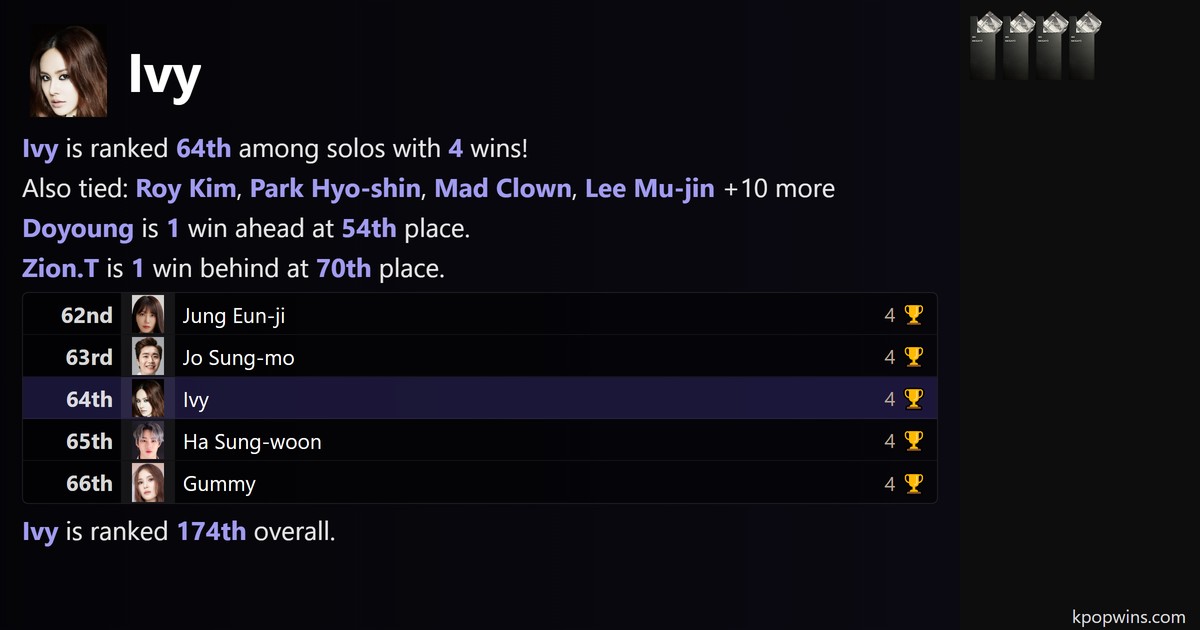Viewport: 1200px width, 630px height.
Task: Open the kpopwins.com site link
Action: click(x=1127, y=617)
